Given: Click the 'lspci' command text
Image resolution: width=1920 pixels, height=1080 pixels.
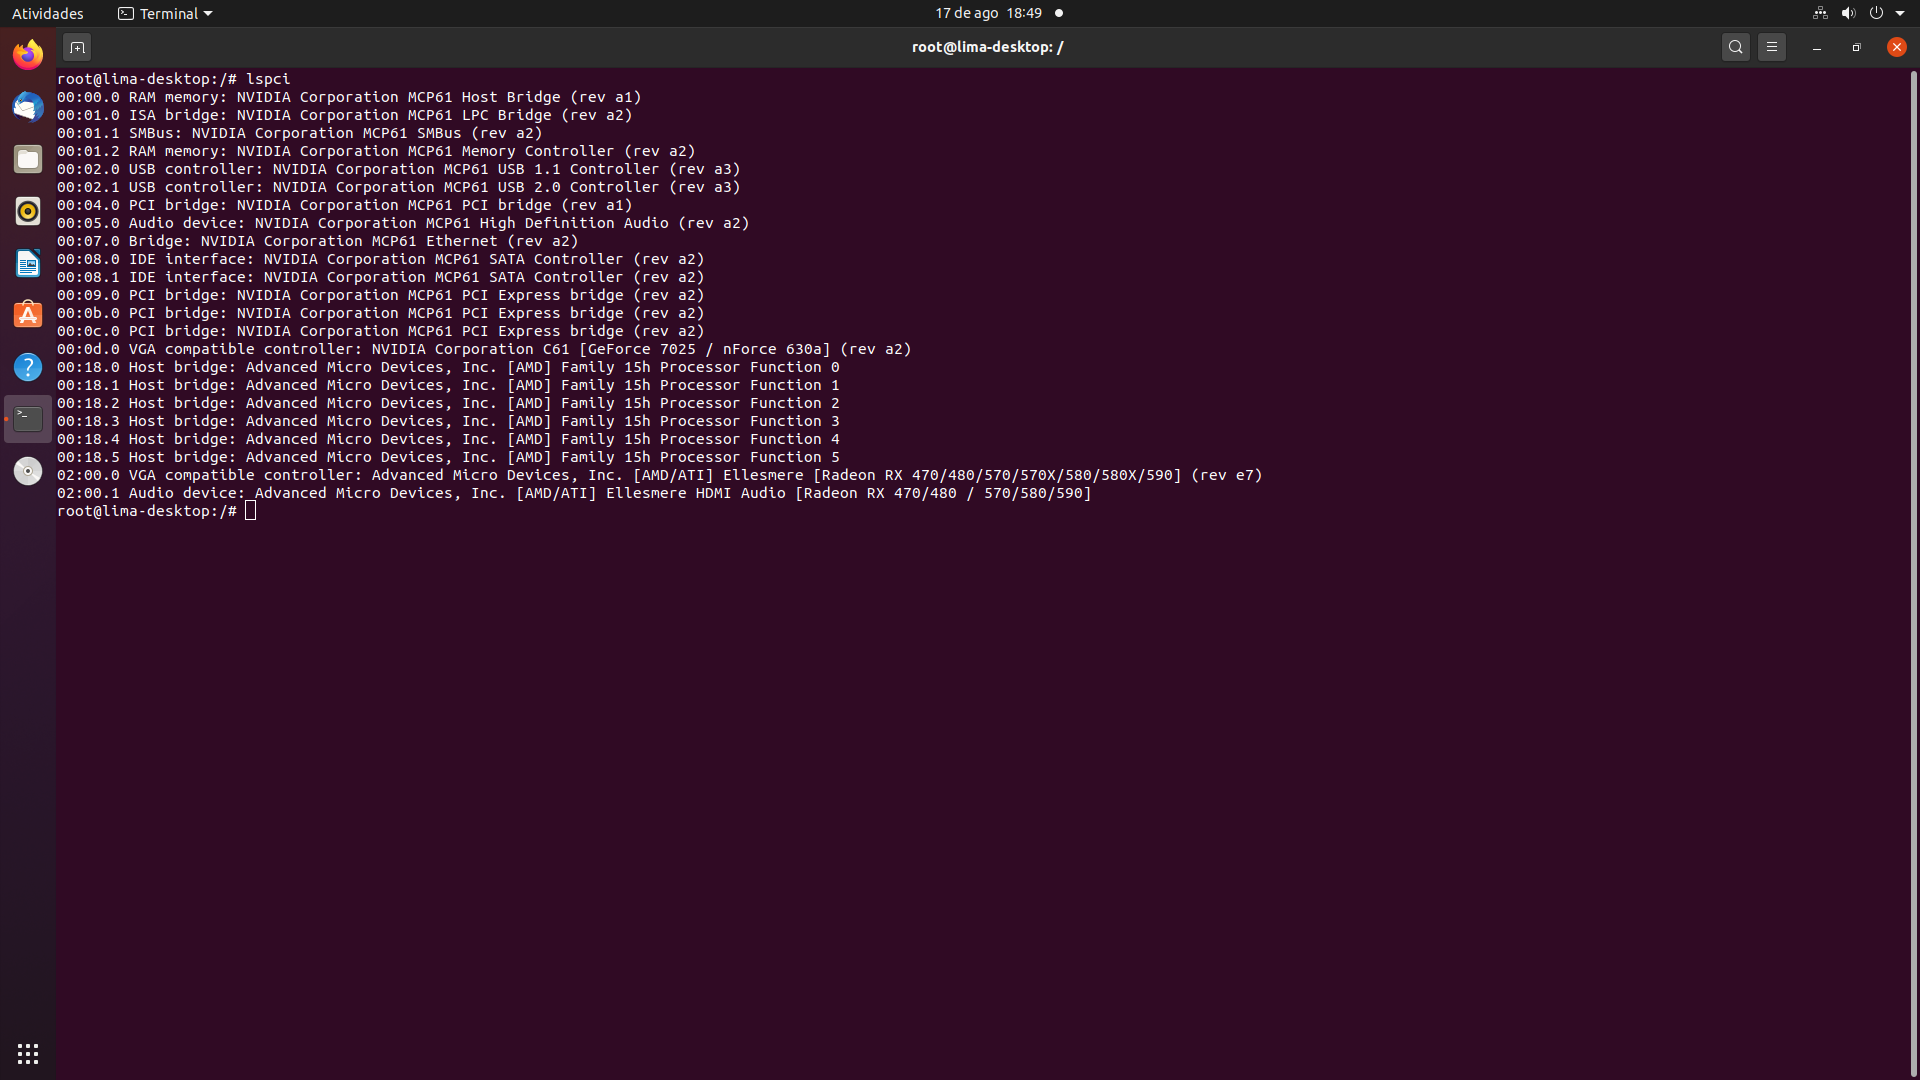Looking at the screenshot, I should 268,79.
